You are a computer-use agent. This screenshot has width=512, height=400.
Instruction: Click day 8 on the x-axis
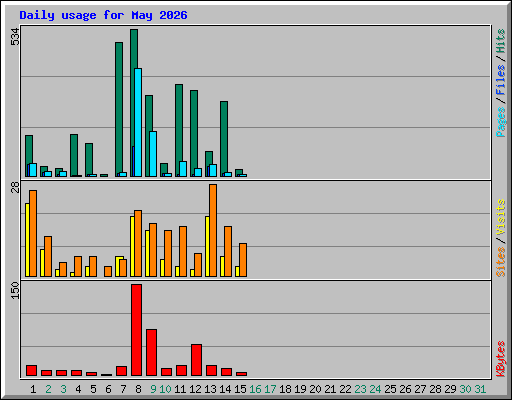pyautogui.click(x=138, y=389)
